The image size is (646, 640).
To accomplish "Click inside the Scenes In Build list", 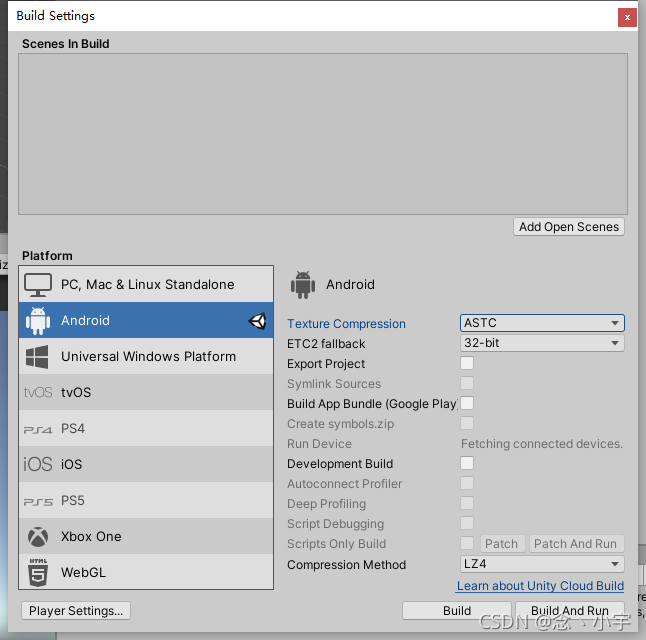I will [x=323, y=134].
